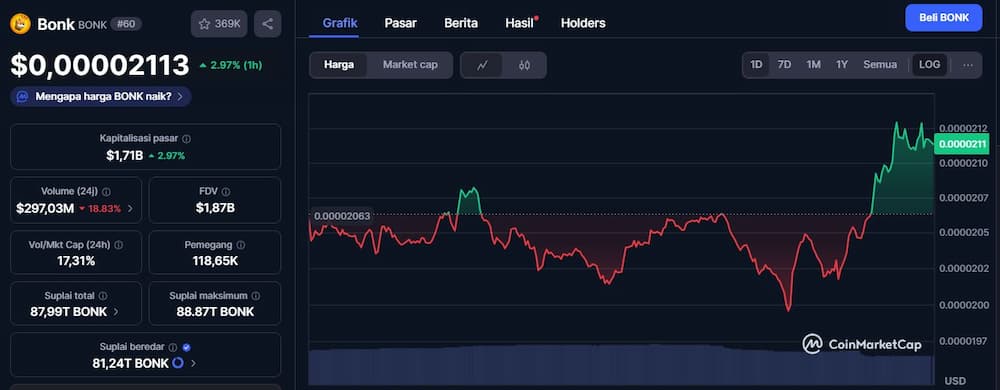1000x390 pixels.
Task: Select Market cap chart mode
Action: pyautogui.click(x=410, y=65)
